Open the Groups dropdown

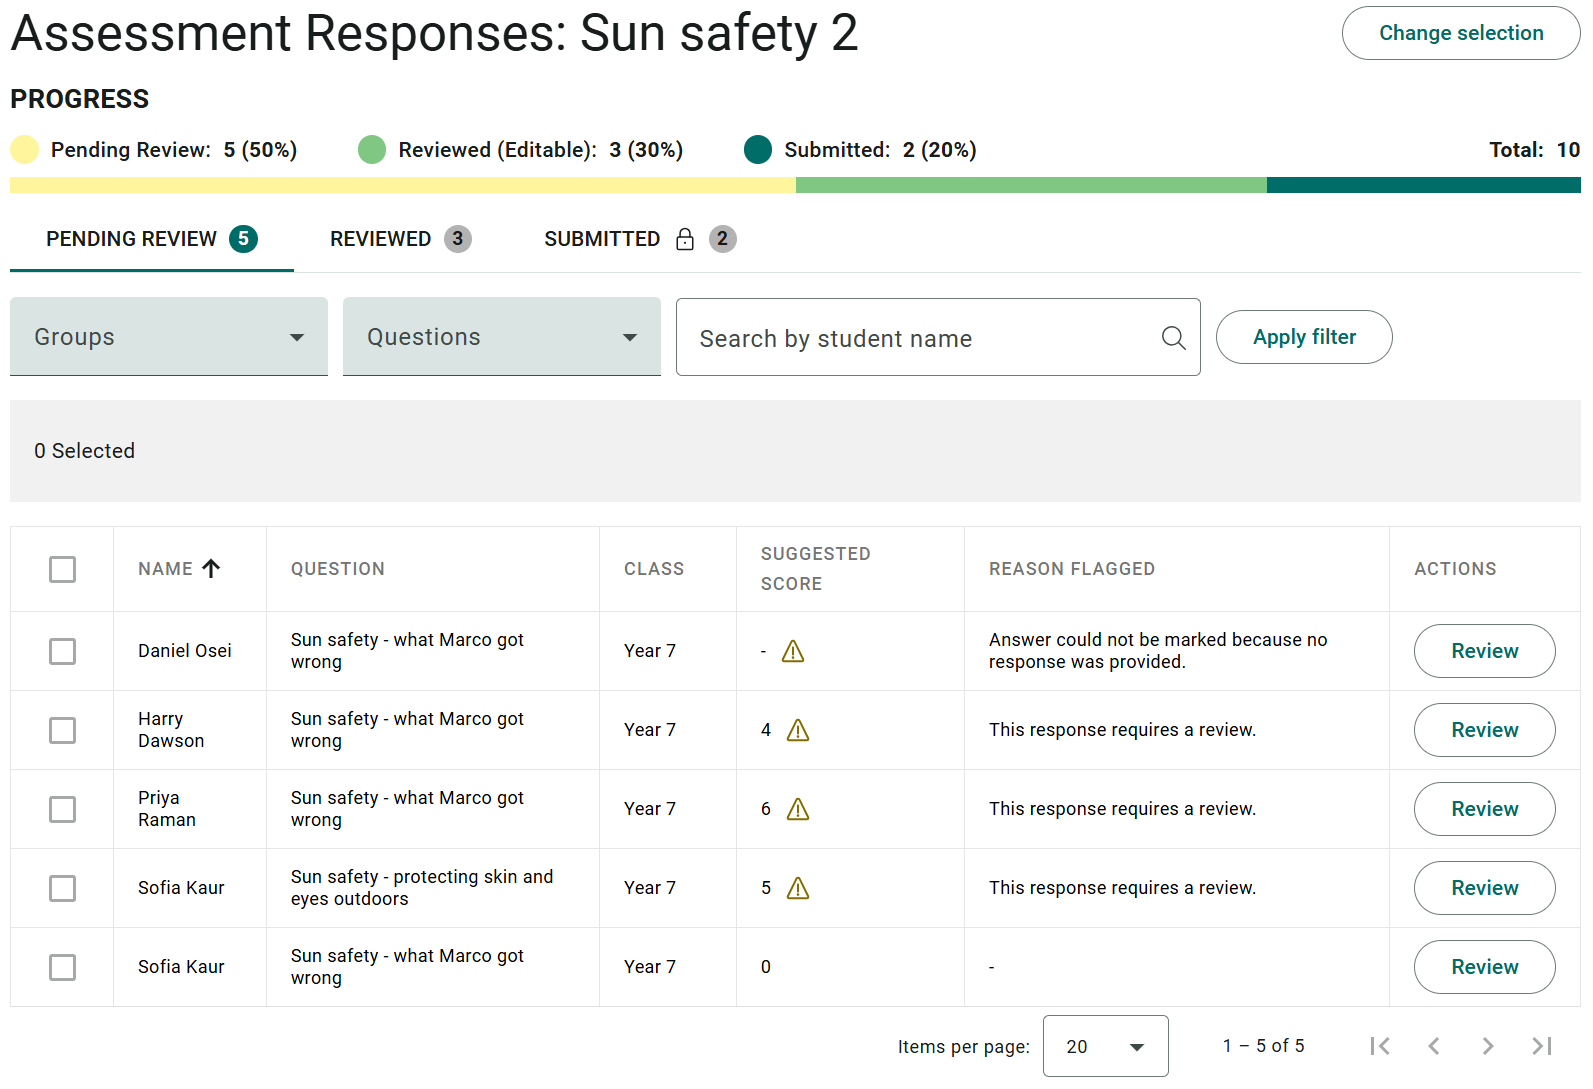point(169,337)
